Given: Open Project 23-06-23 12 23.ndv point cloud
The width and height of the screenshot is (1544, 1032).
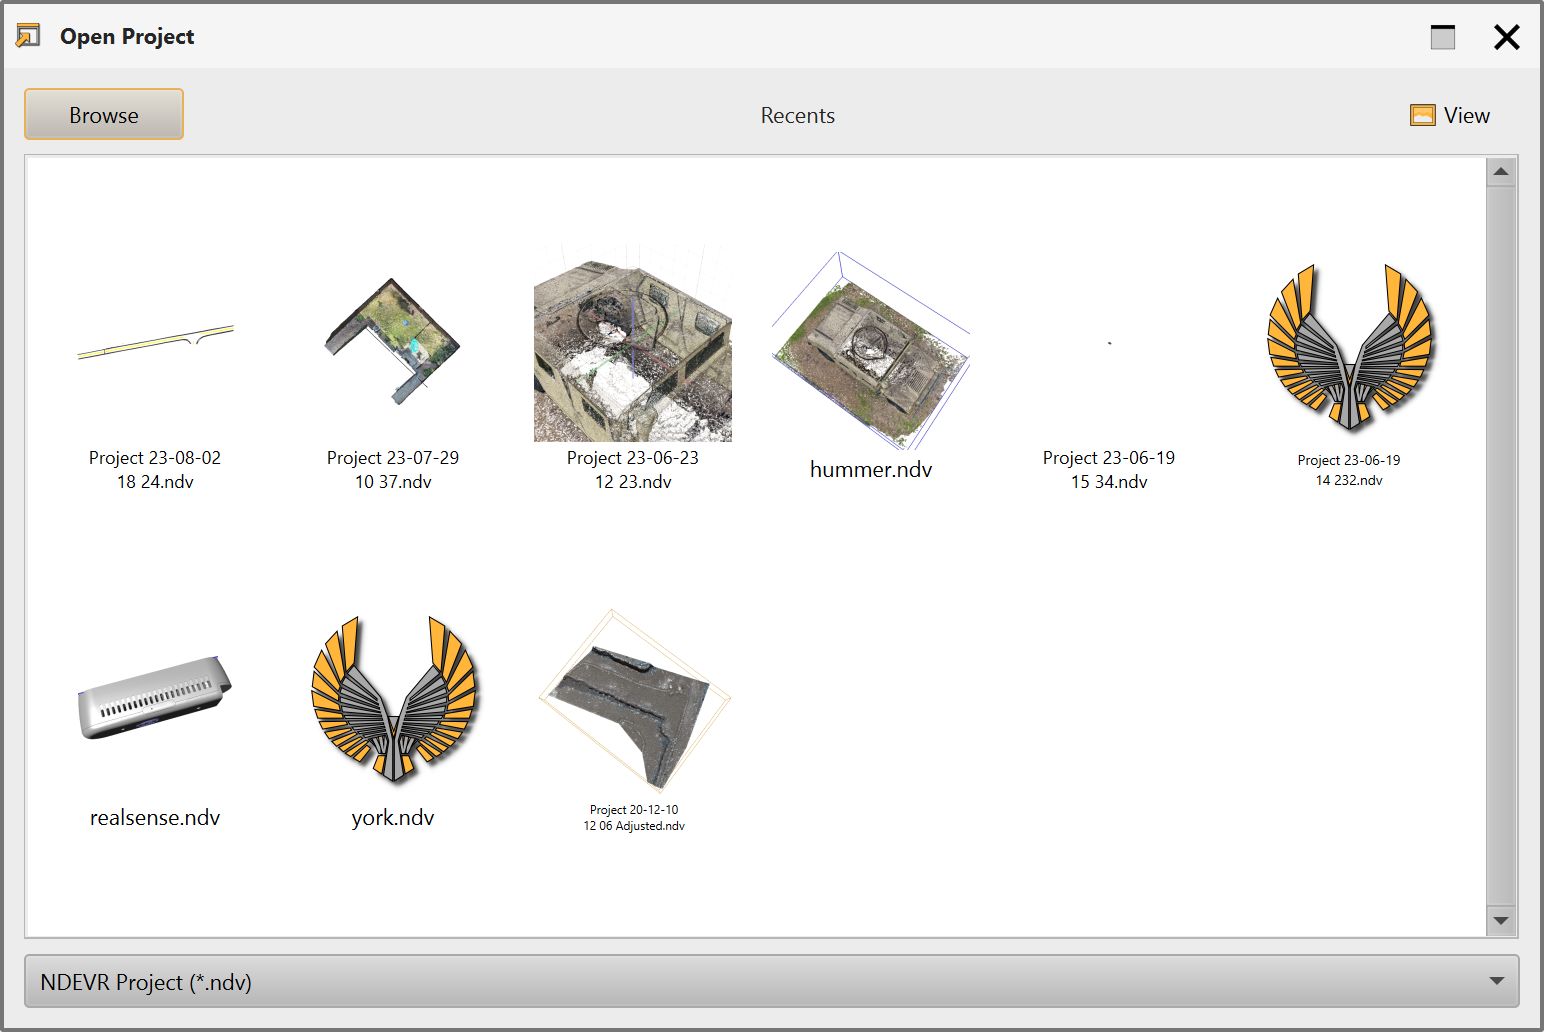Looking at the screenshot, I should click(633, 344).
